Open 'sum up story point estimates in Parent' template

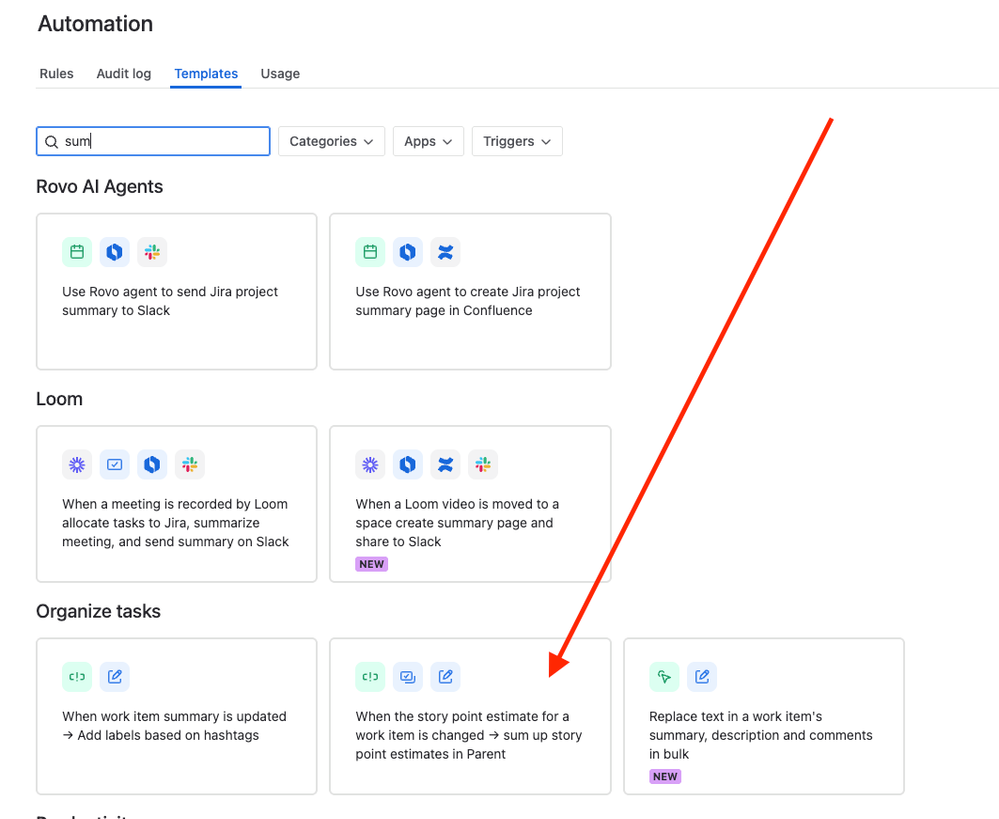pos(470,716)
